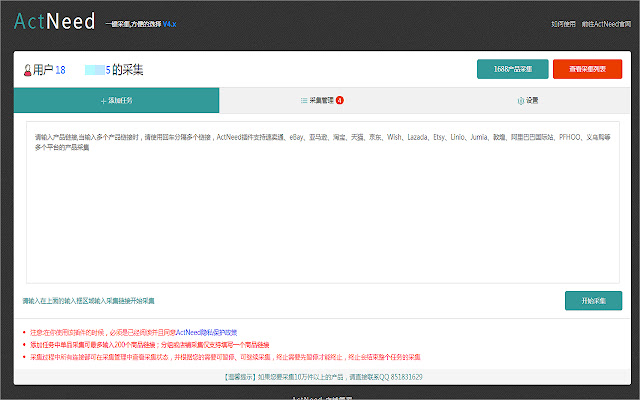
Task: Open the 如何使用 help link
Action: click(563, 24)
